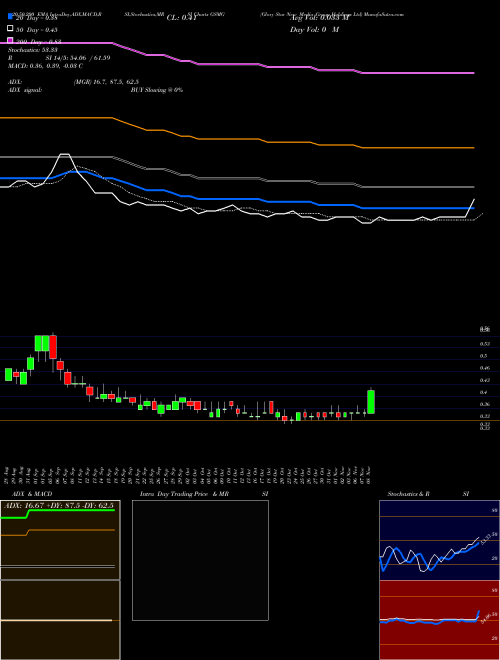
Task: Click the red RSI chart panel
Action: pos(439,620)
